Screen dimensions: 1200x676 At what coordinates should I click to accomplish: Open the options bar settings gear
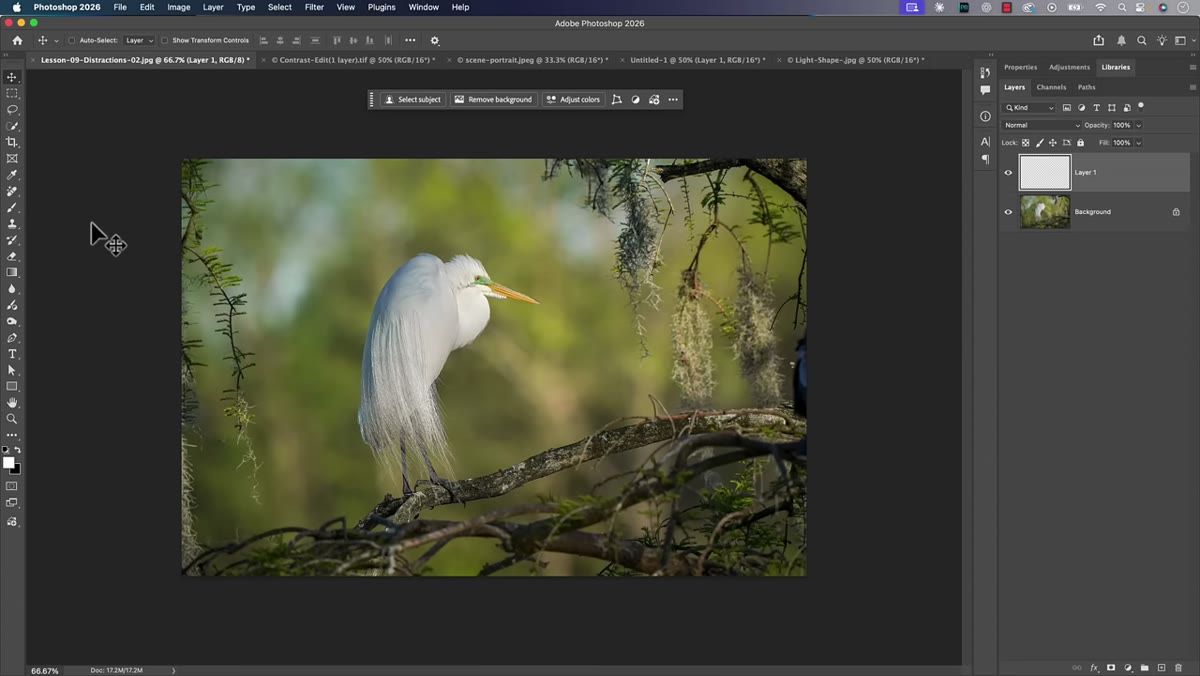pyautogui.click(x=435, y=41)
